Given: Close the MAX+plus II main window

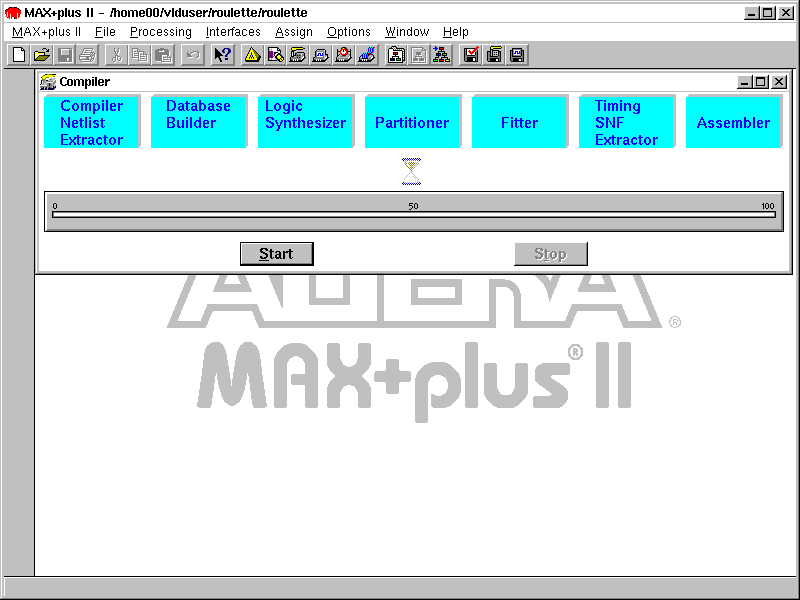Looking at the screenshot, I should tap(785, 13).
